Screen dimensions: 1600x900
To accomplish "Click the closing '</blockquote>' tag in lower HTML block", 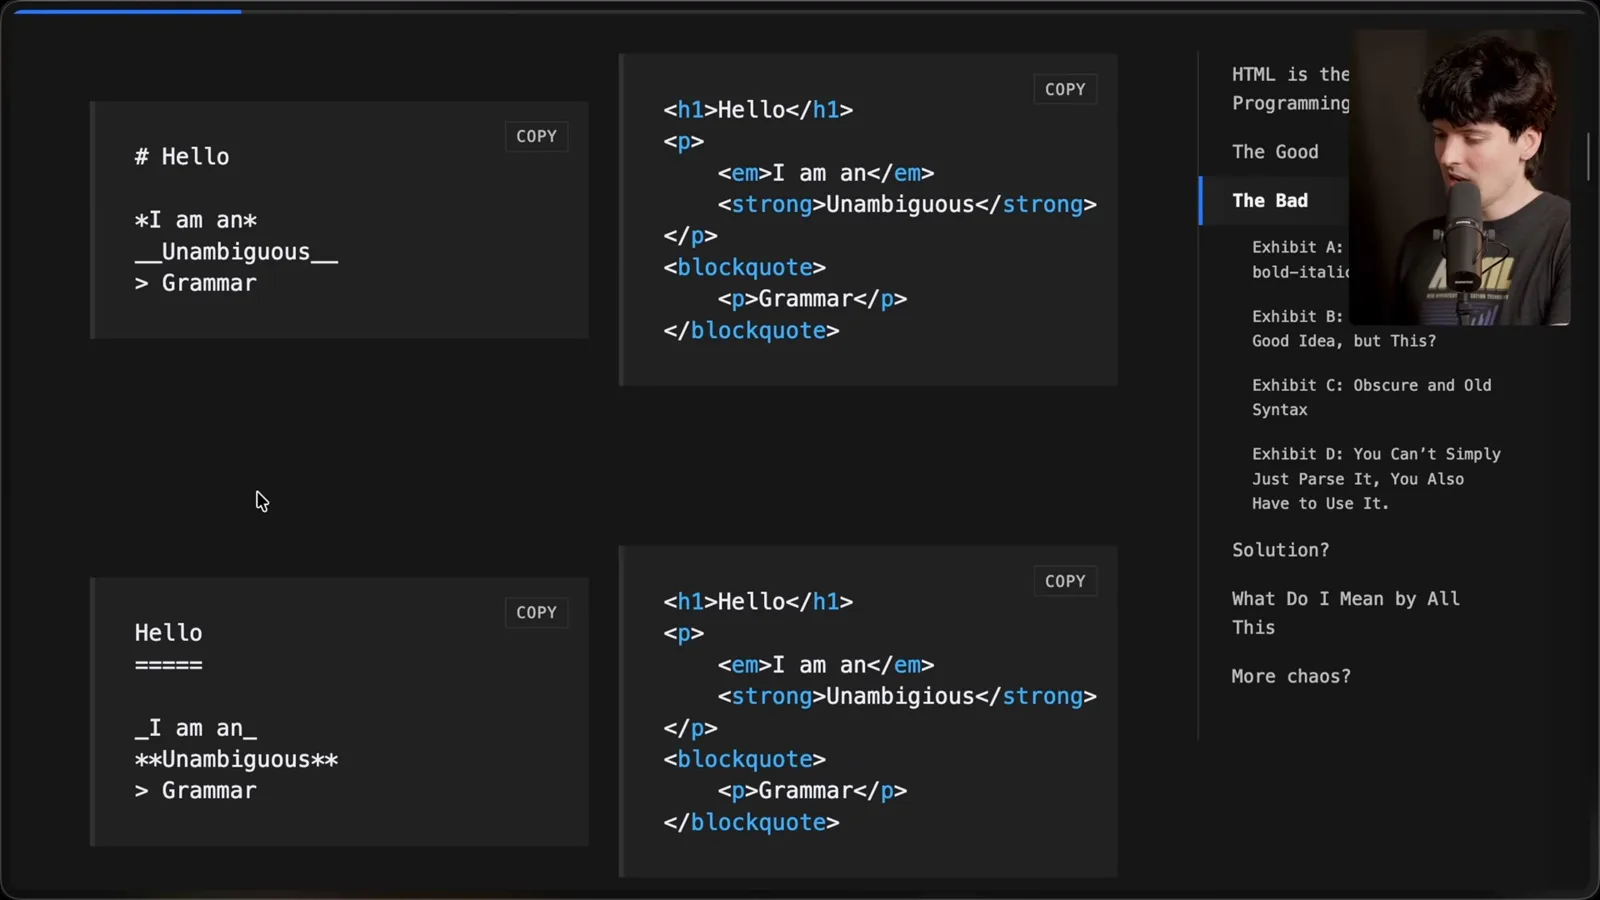I will coord(751,823).
